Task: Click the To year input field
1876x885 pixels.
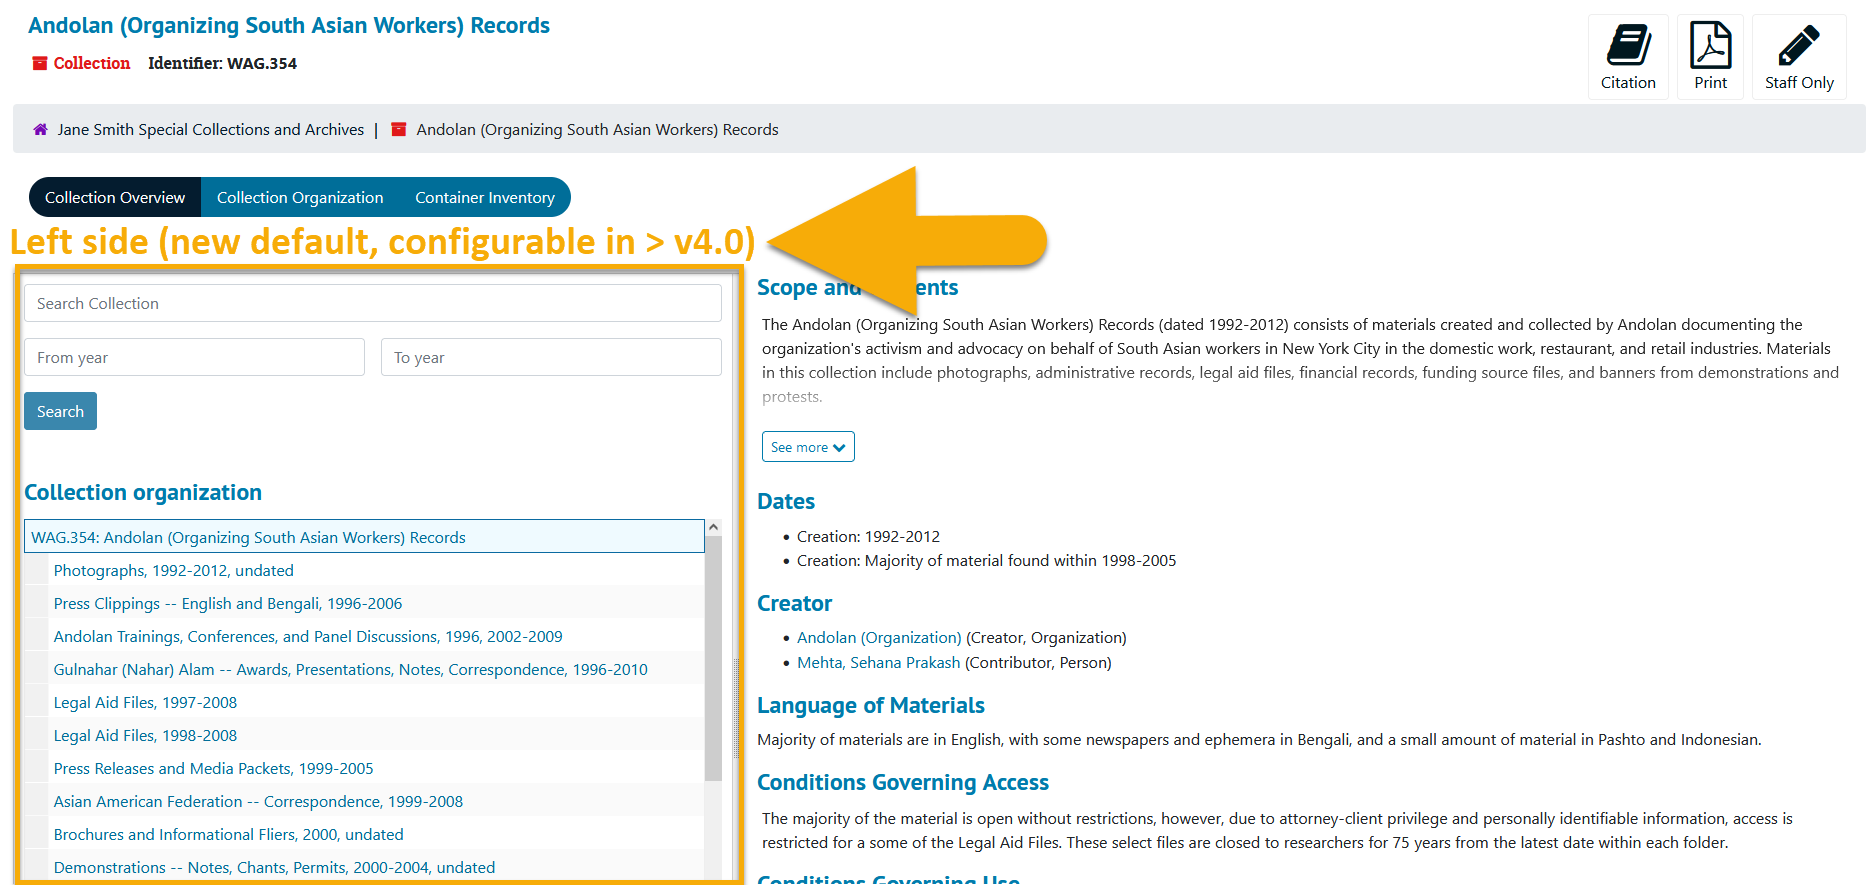Action: pos(551,358)
